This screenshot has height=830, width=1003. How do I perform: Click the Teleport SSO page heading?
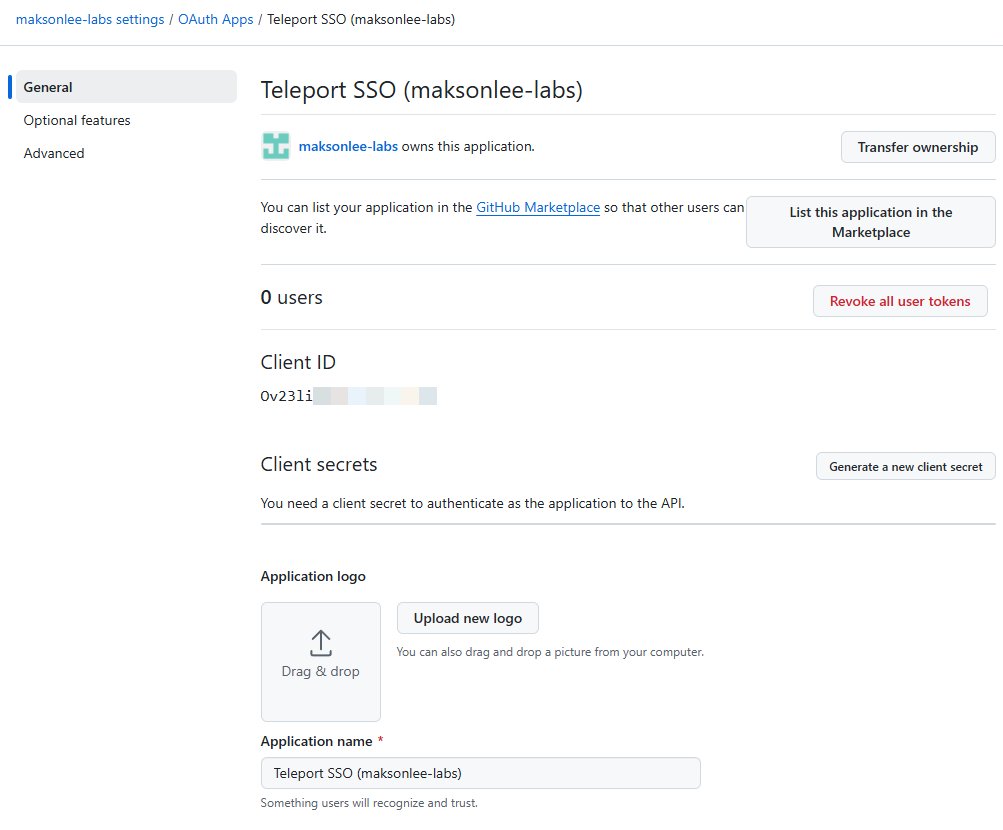(x=421, y=90)
